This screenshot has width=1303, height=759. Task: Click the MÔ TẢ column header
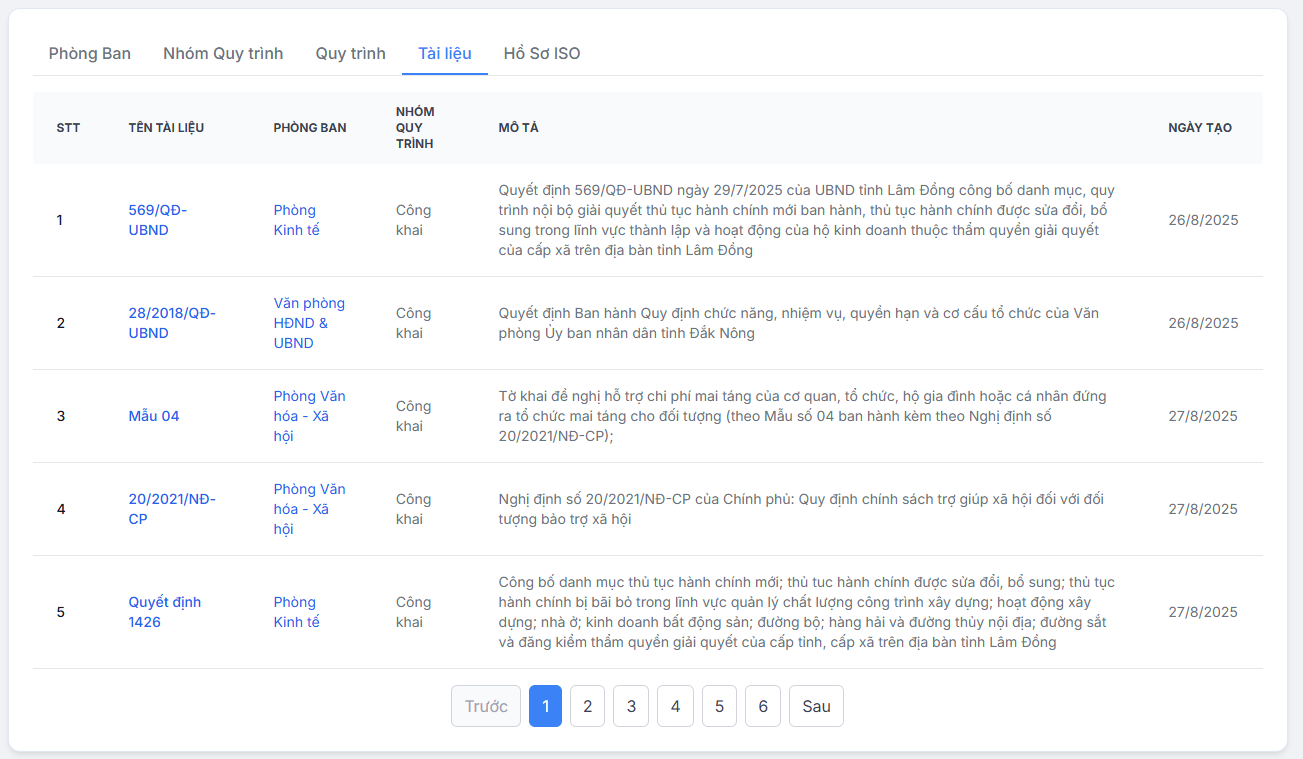click(x=519, y=128)
